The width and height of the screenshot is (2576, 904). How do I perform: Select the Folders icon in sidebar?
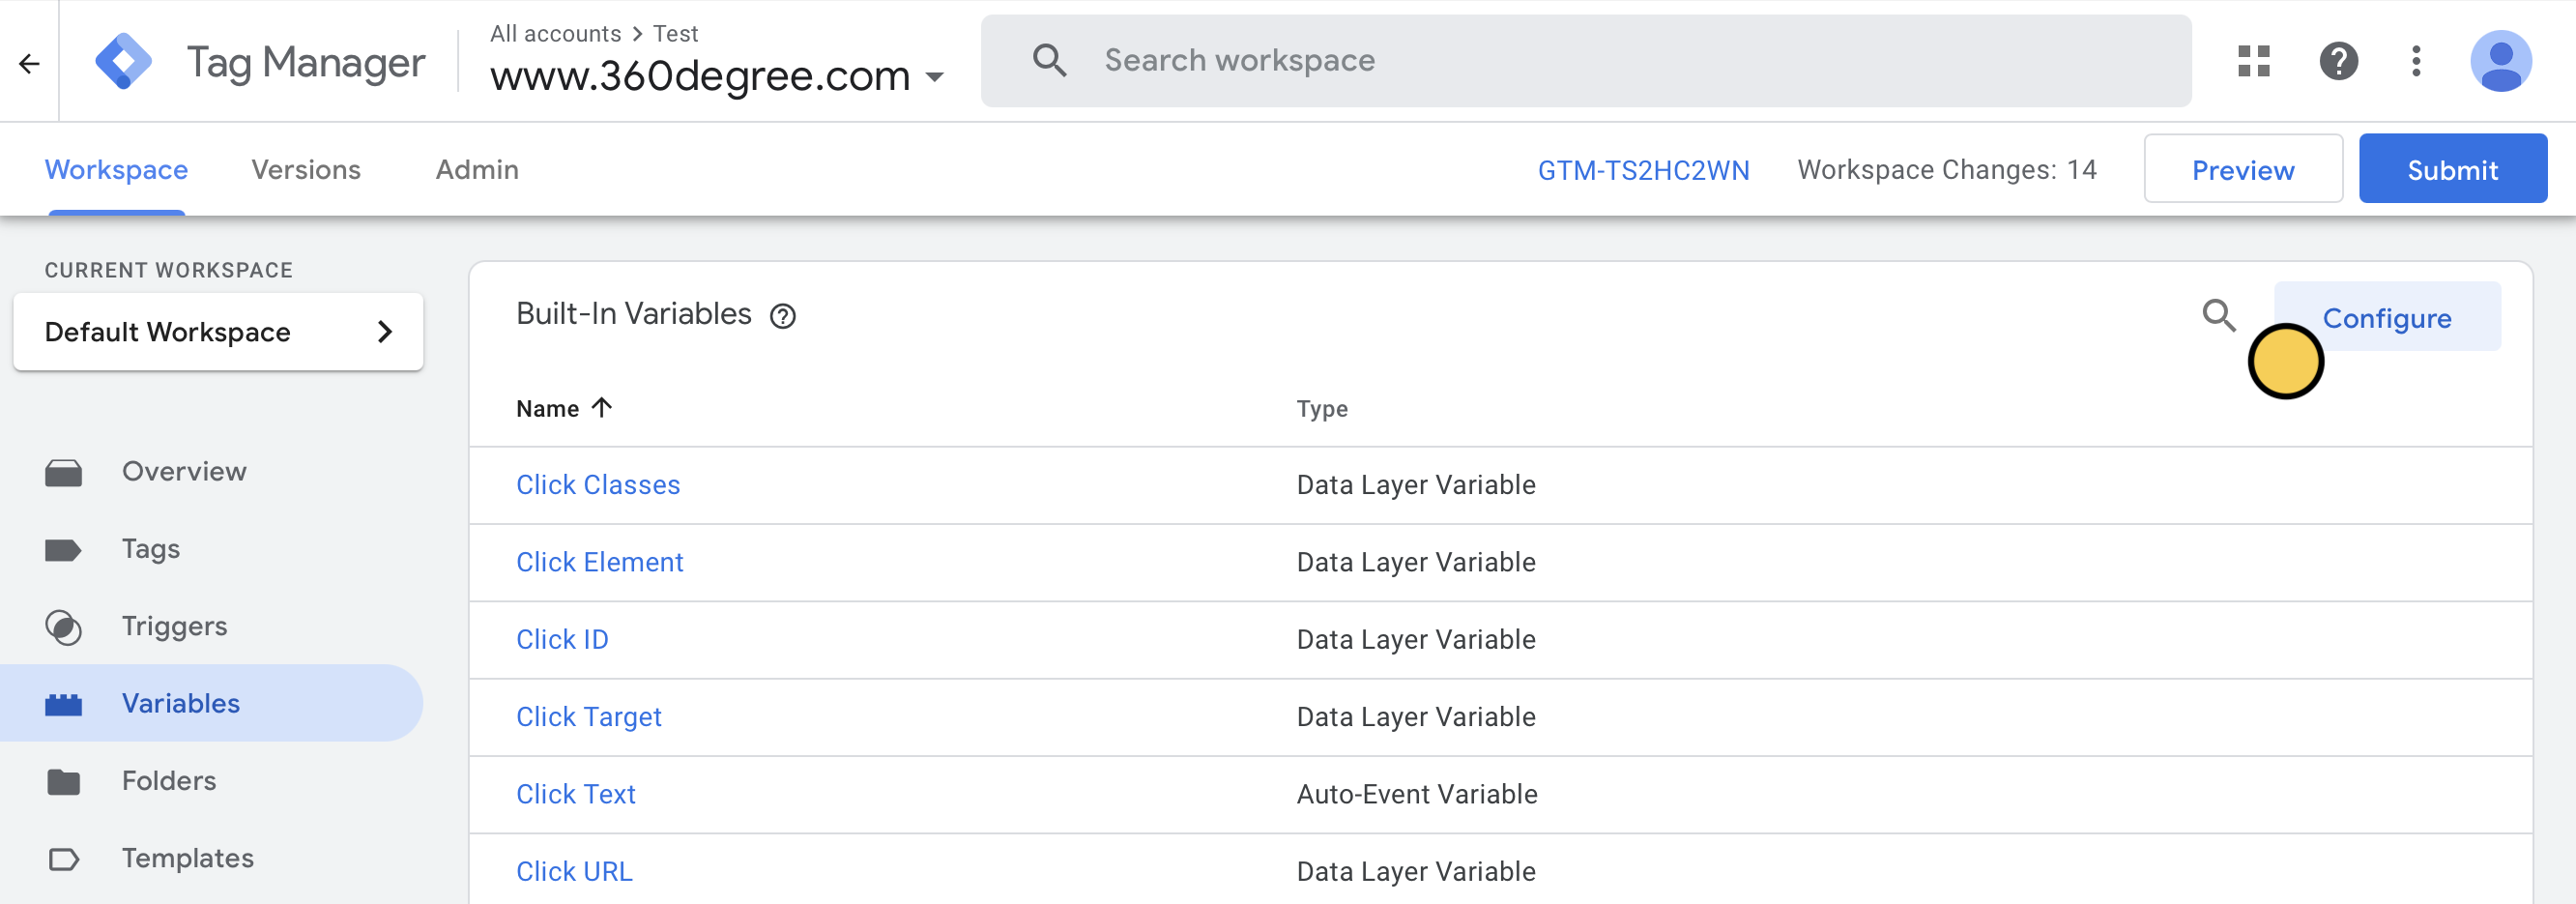[x=64, y=780]
